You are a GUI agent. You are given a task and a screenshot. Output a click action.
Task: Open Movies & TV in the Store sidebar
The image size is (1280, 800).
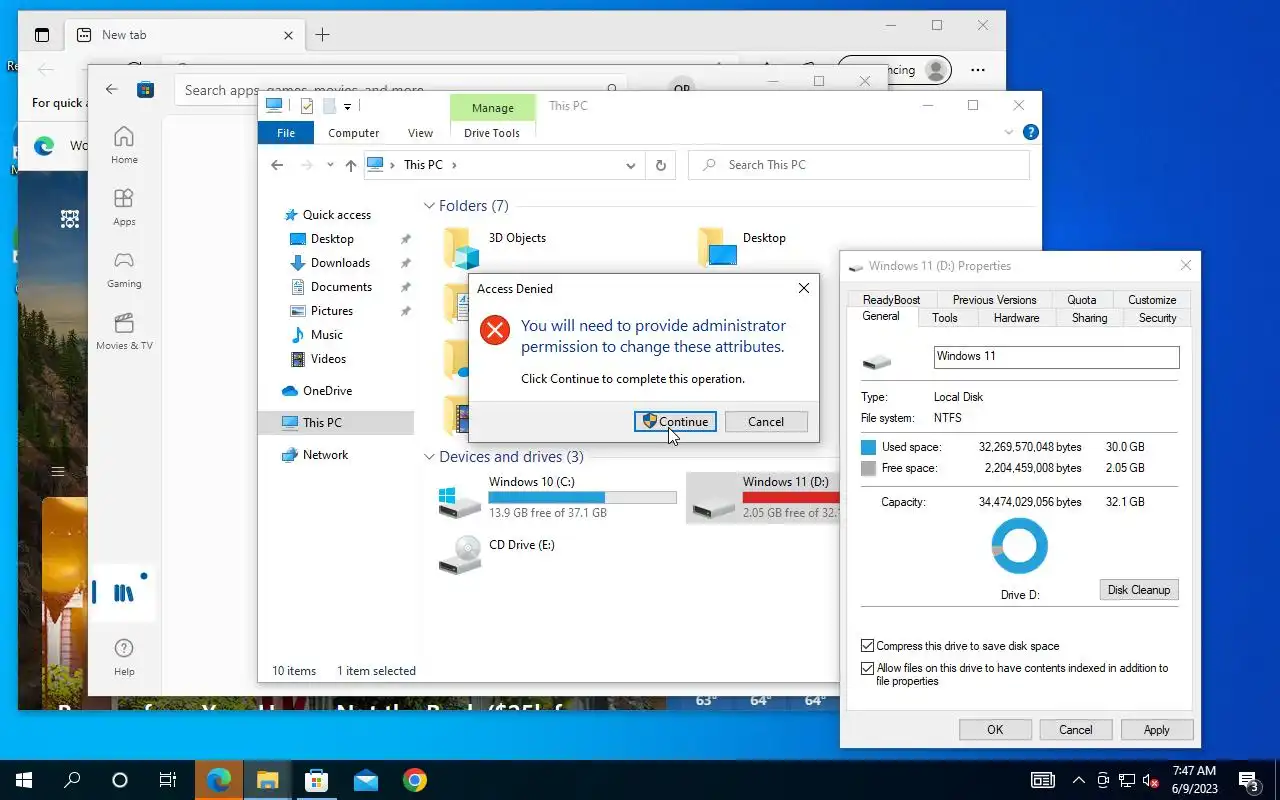(124, 331)
